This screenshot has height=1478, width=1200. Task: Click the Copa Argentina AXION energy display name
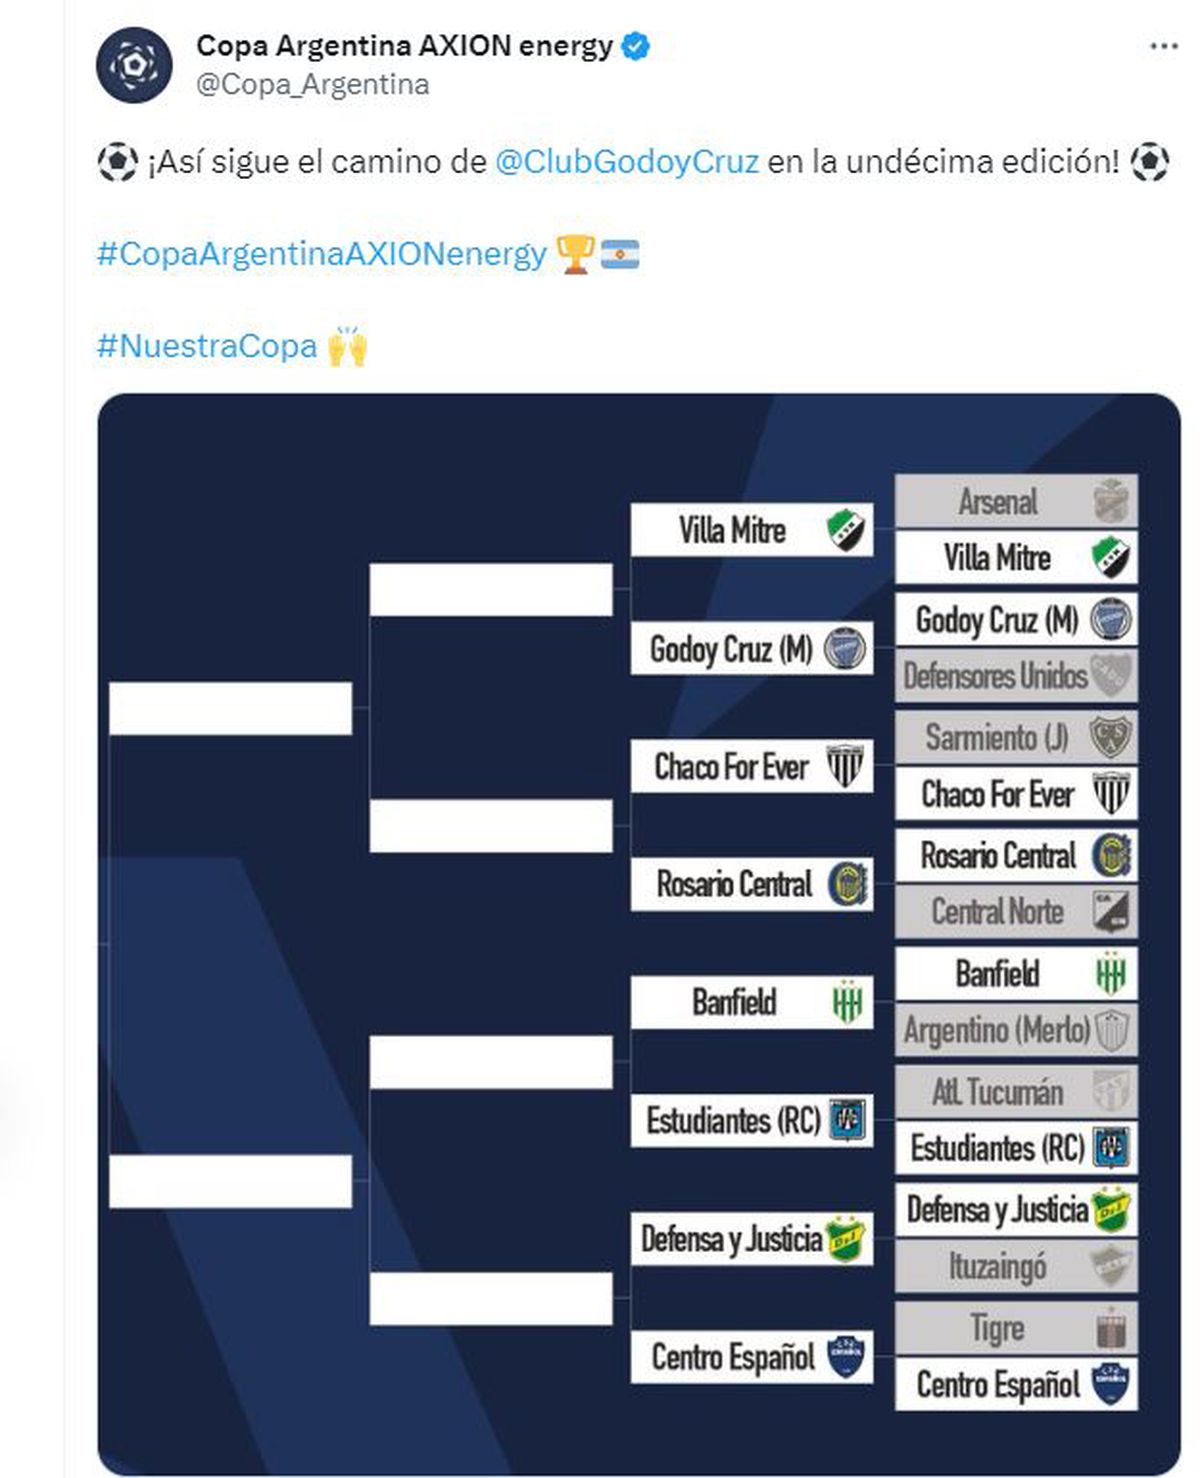point(404,46)
